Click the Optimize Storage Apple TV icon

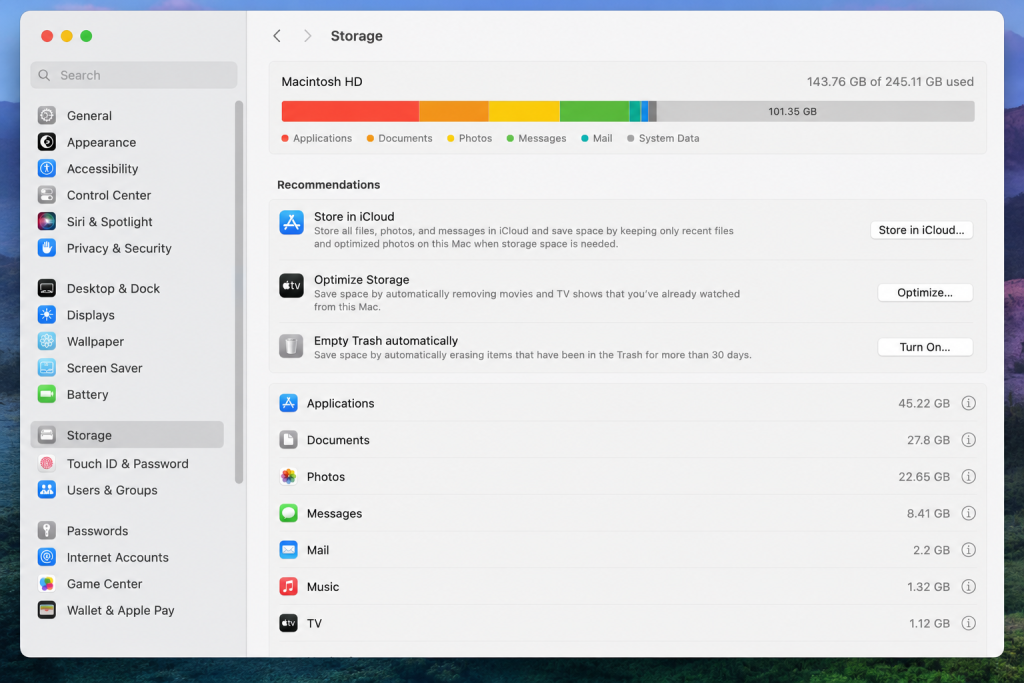[291, 285]
